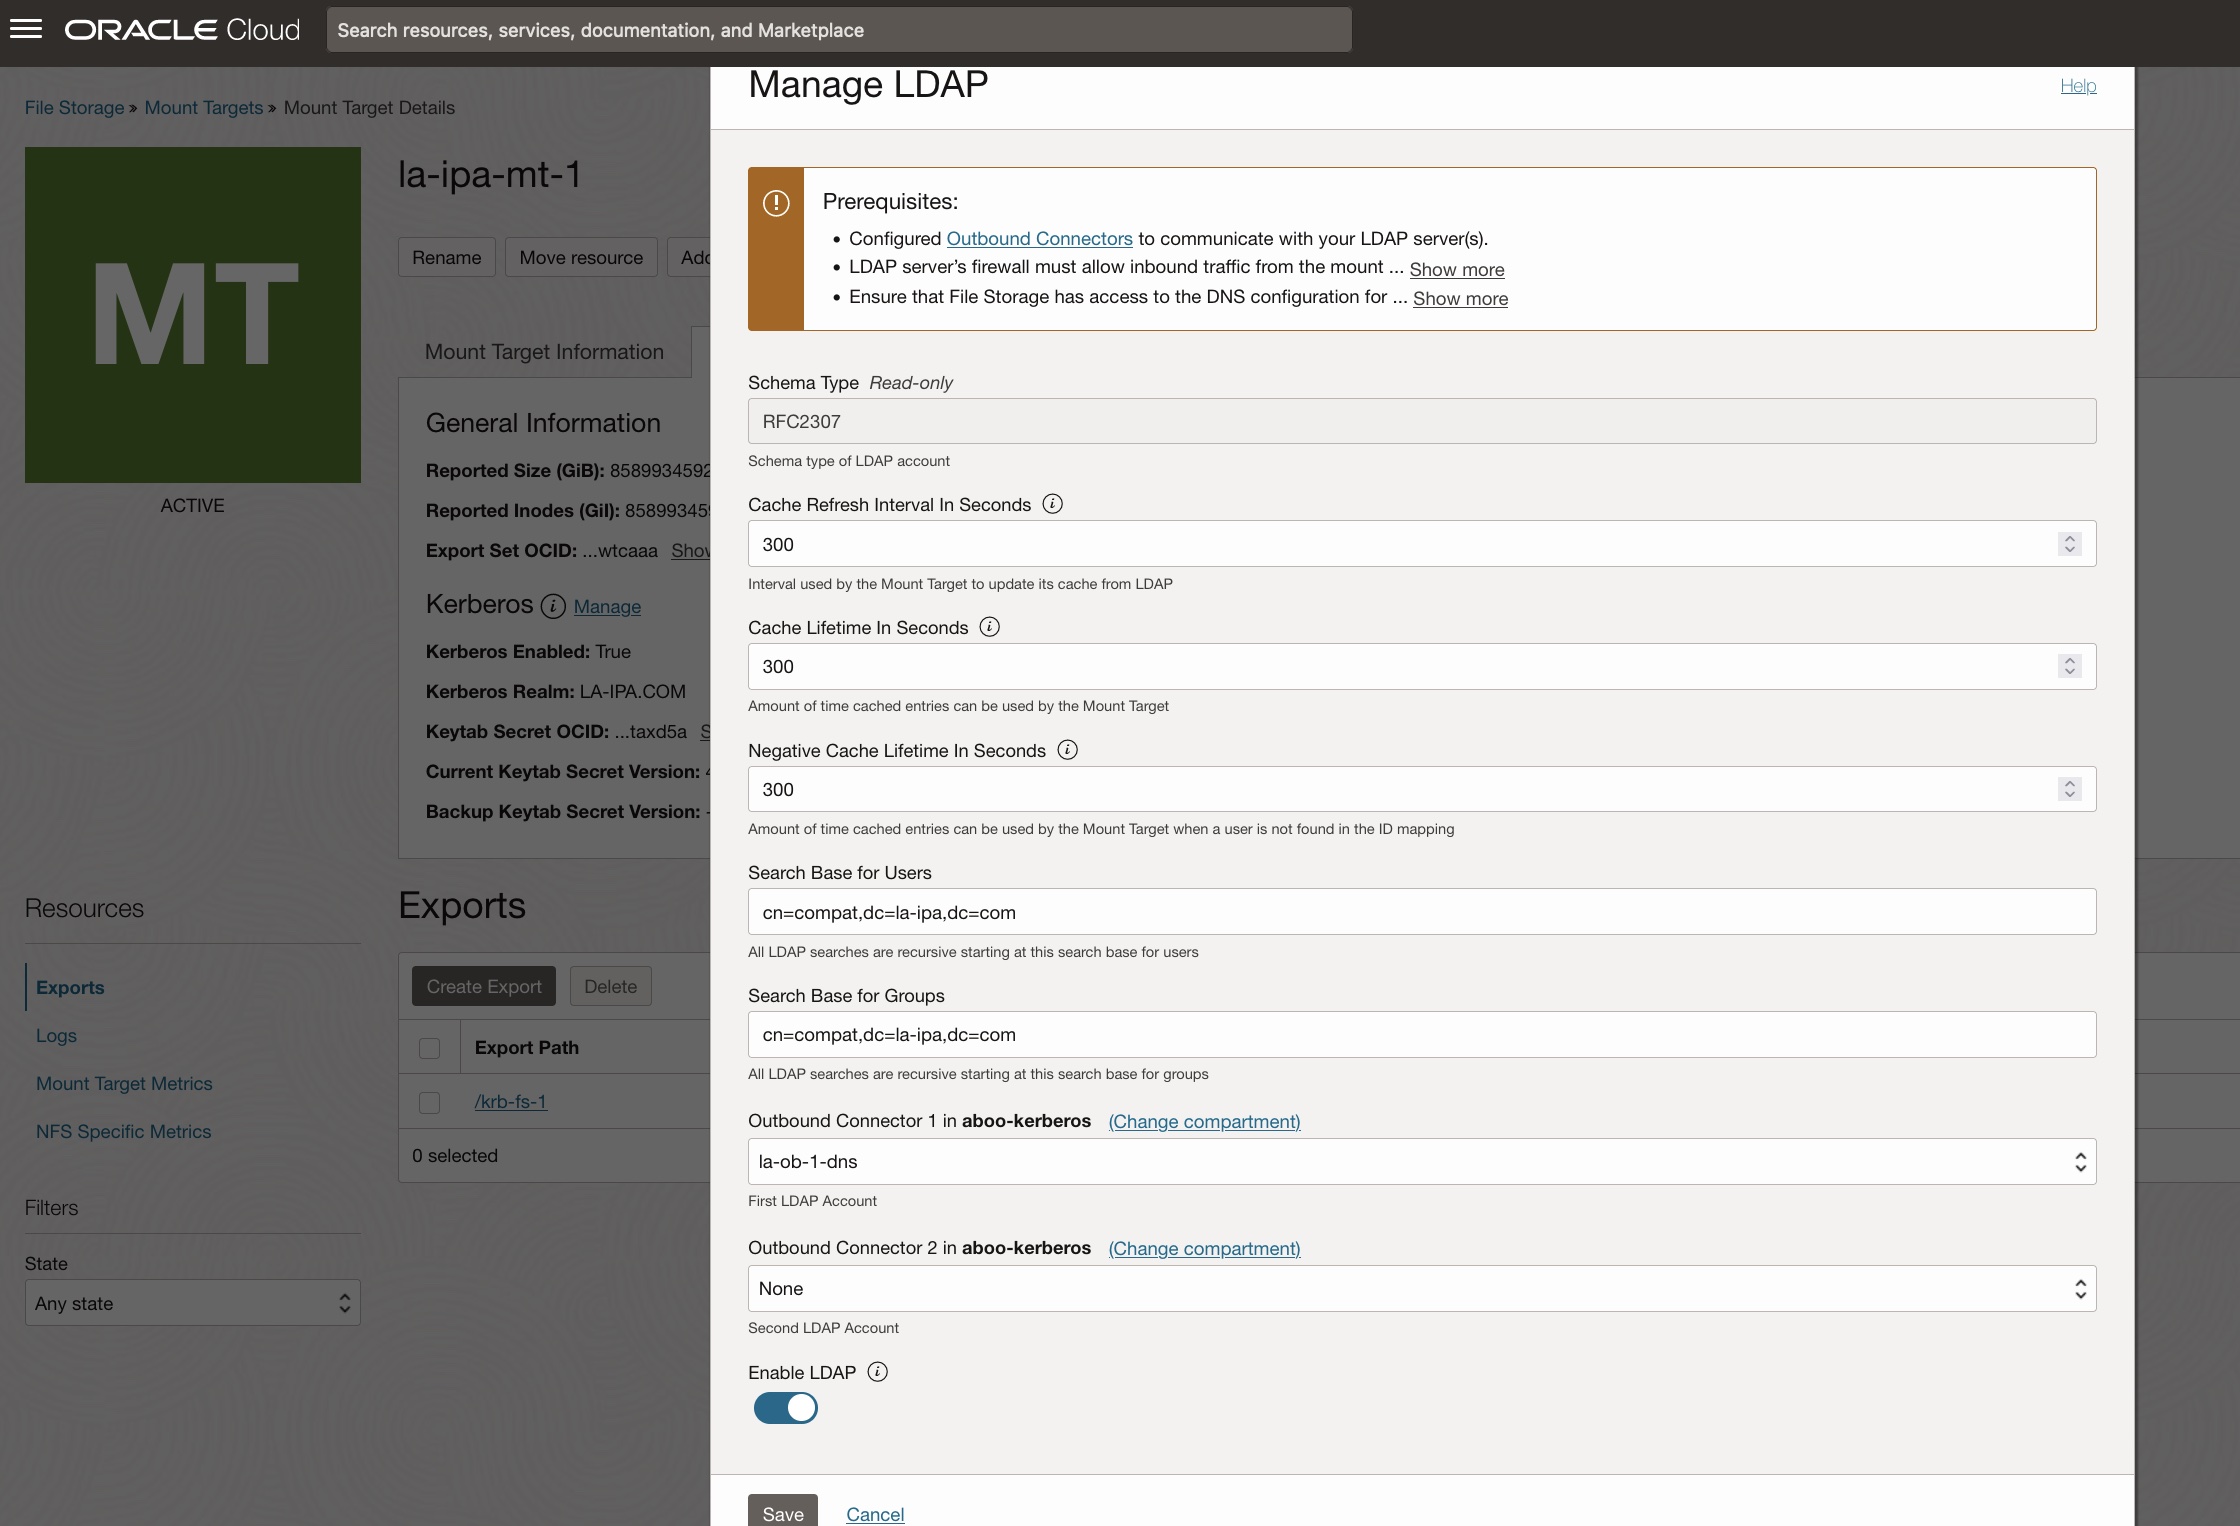Disable the Enable LDAP toggle
The width and height of the screenshot is (2240, 1526).
785,1407
